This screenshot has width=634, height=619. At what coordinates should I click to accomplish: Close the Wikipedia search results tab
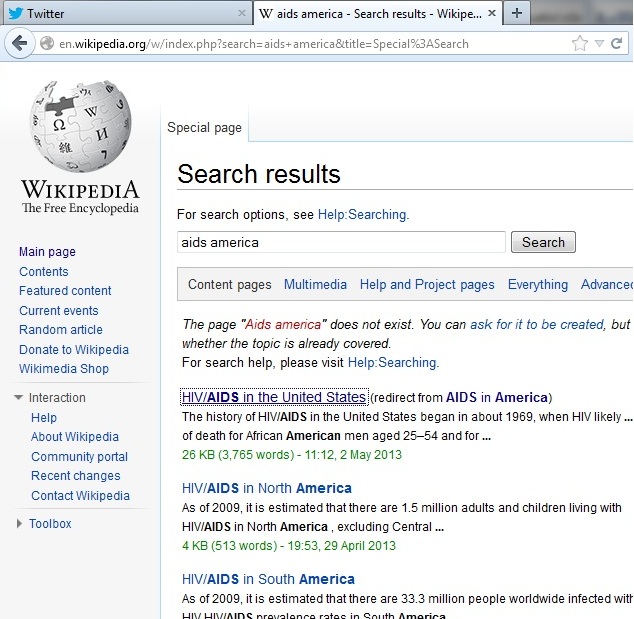click(x=492, y=13)
